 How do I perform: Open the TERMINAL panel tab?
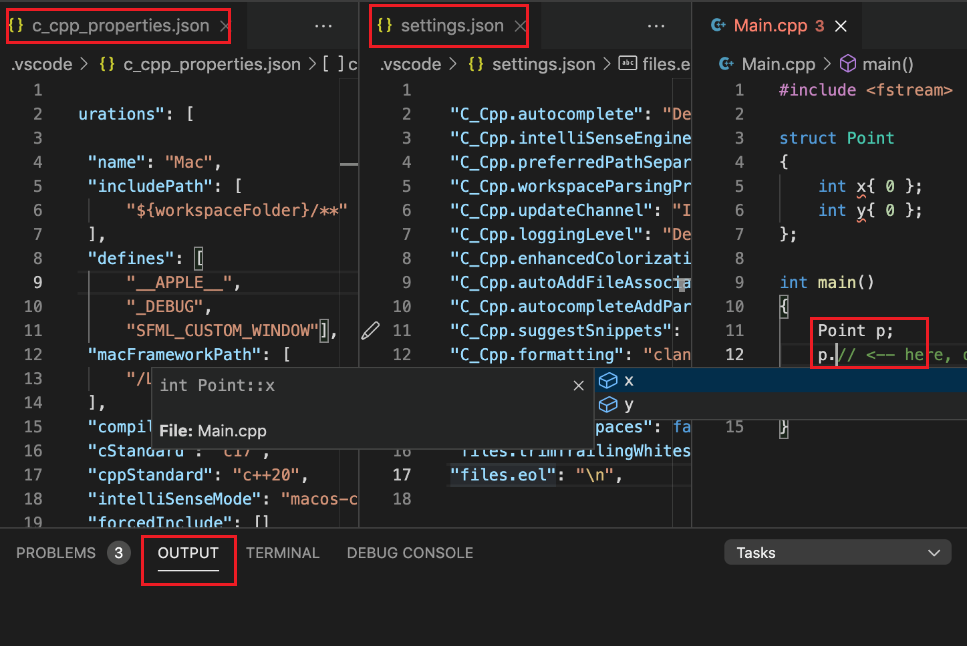point(283,553)
